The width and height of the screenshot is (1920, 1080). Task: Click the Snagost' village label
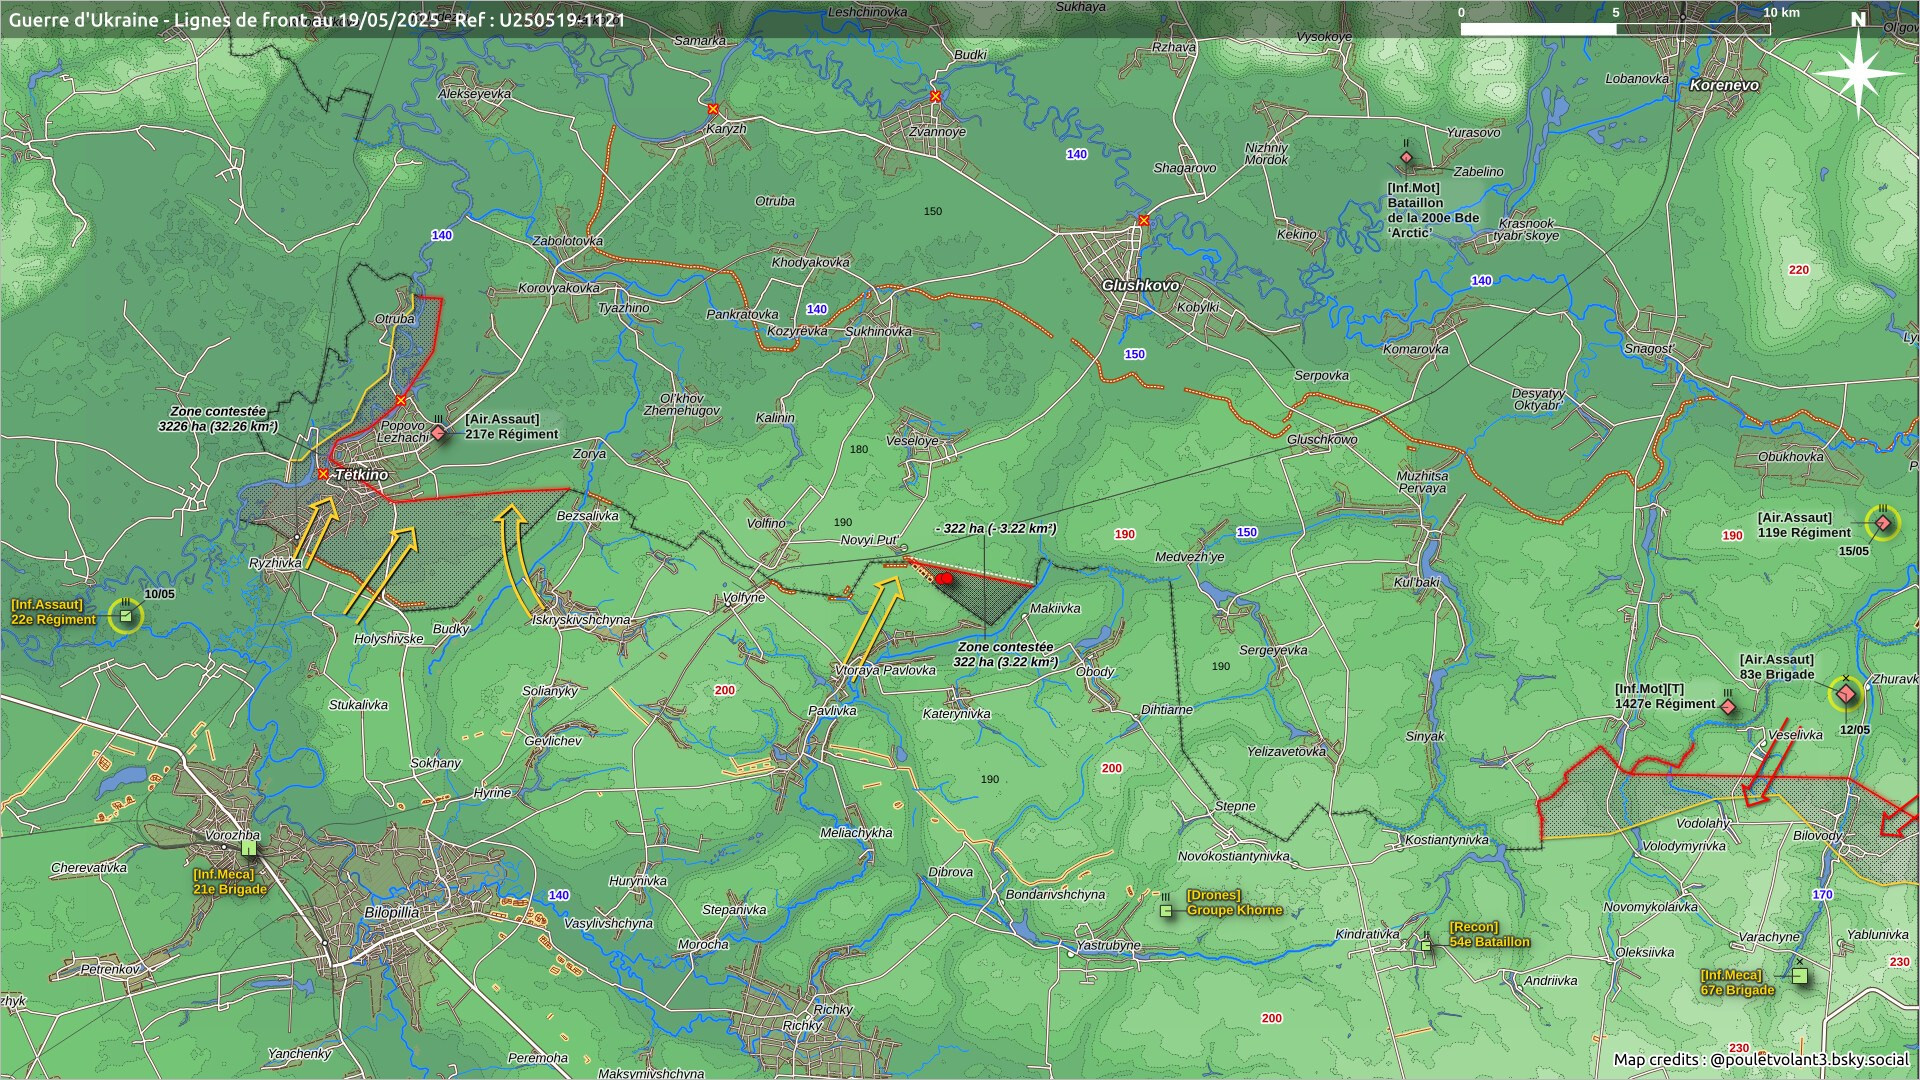(1649, 349)
